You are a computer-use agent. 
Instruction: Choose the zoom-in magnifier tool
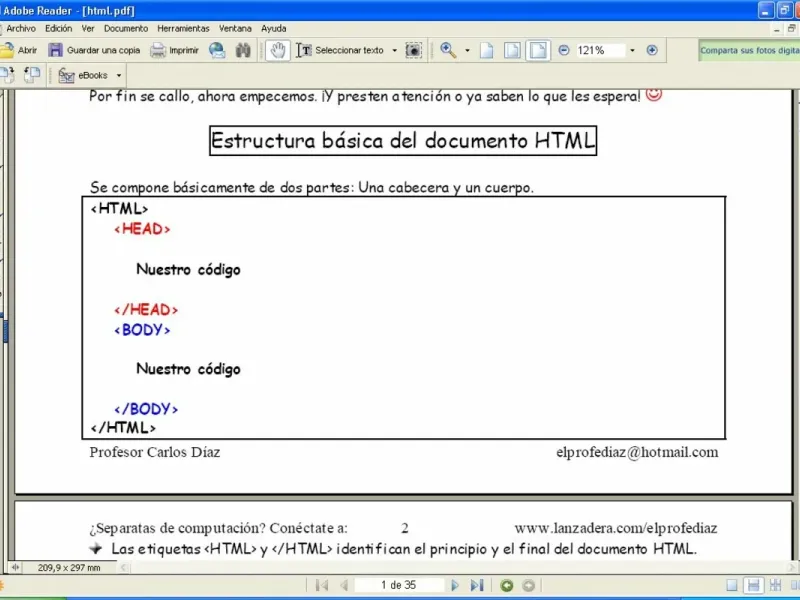click(x=448, y=50)
